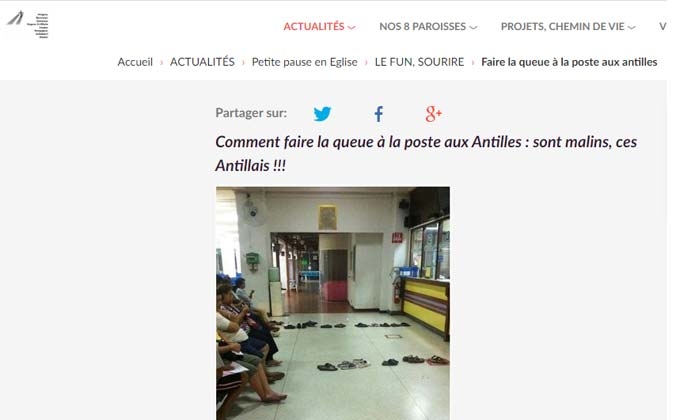The height and width of the screenshot is (420, 675).
Task: Open Petite pause en Eglise breadcrumb
Action: 304,62
